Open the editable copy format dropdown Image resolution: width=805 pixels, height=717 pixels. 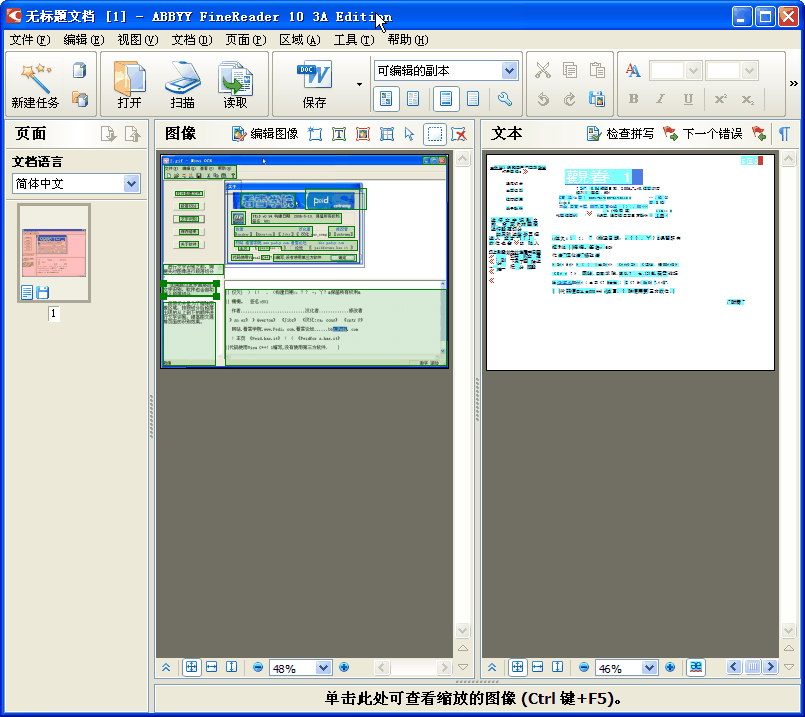(509, 70)
